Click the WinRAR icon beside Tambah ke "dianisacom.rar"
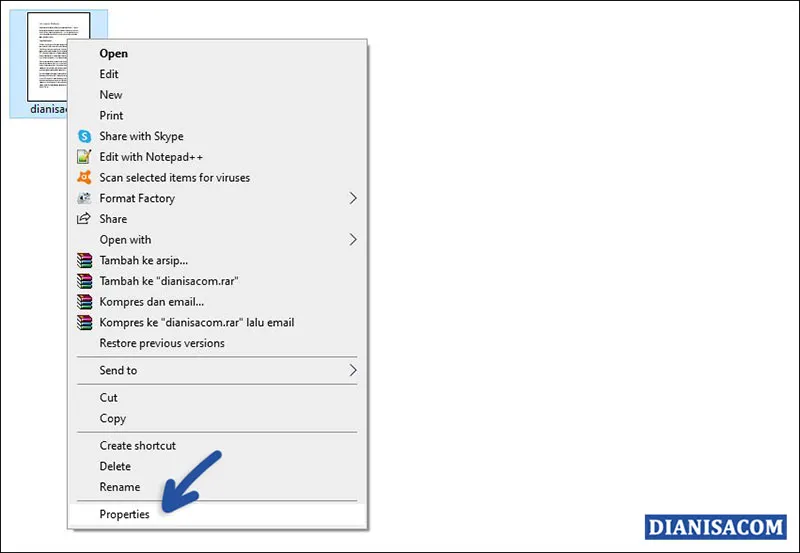This screenshot has height=553, width=800. coord(85,281)
